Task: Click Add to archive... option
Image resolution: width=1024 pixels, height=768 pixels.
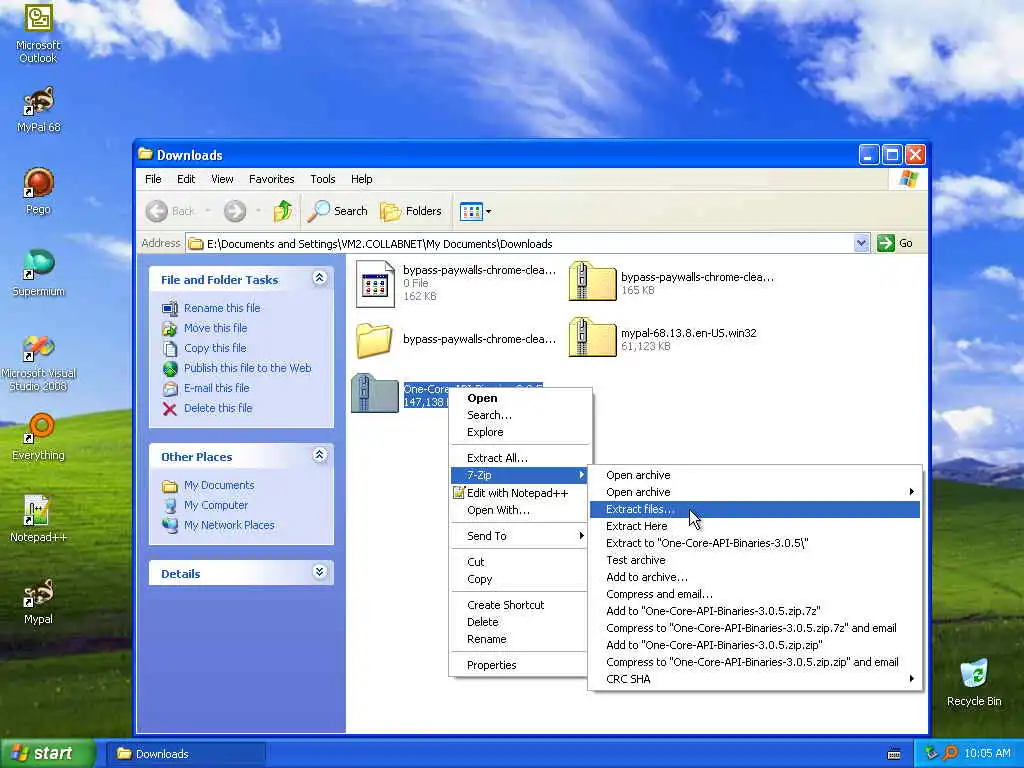Action: click(754, 577)
